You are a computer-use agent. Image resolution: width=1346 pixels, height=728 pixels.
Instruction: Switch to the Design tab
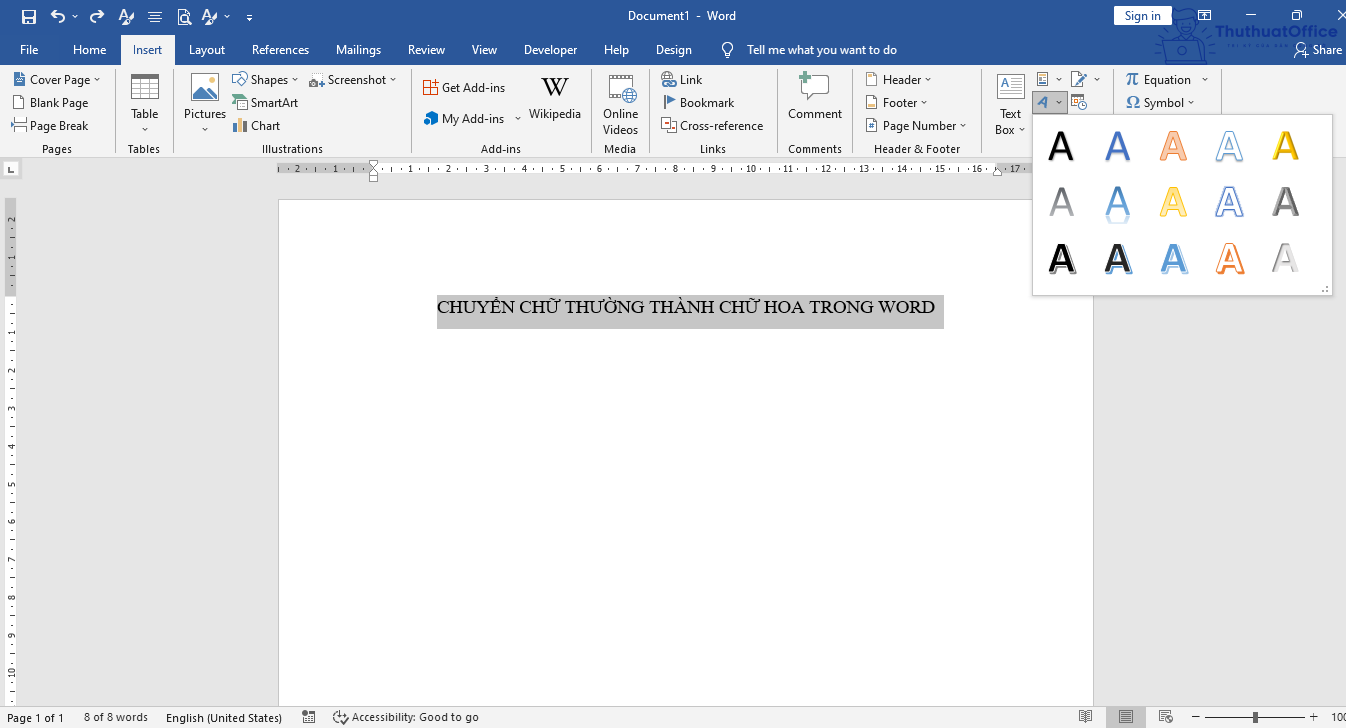(673, 49)
